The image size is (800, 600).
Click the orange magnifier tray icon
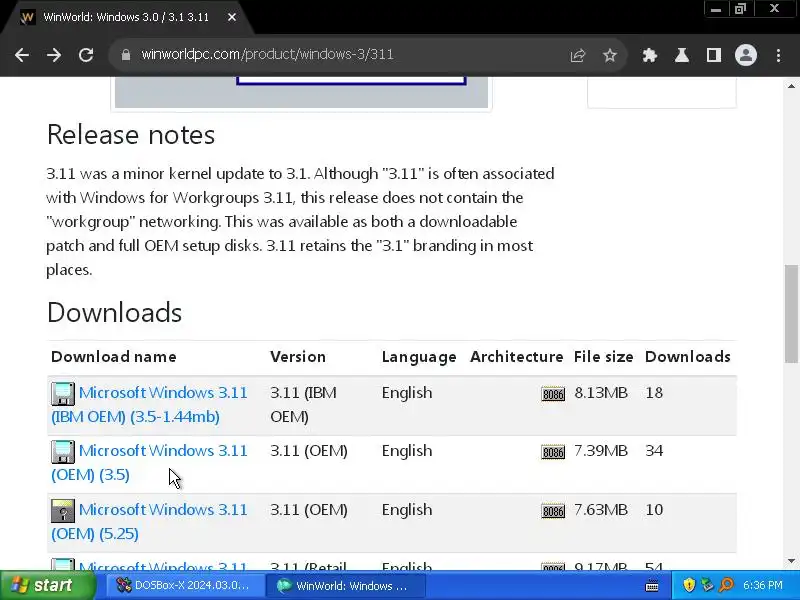(726, 585)
